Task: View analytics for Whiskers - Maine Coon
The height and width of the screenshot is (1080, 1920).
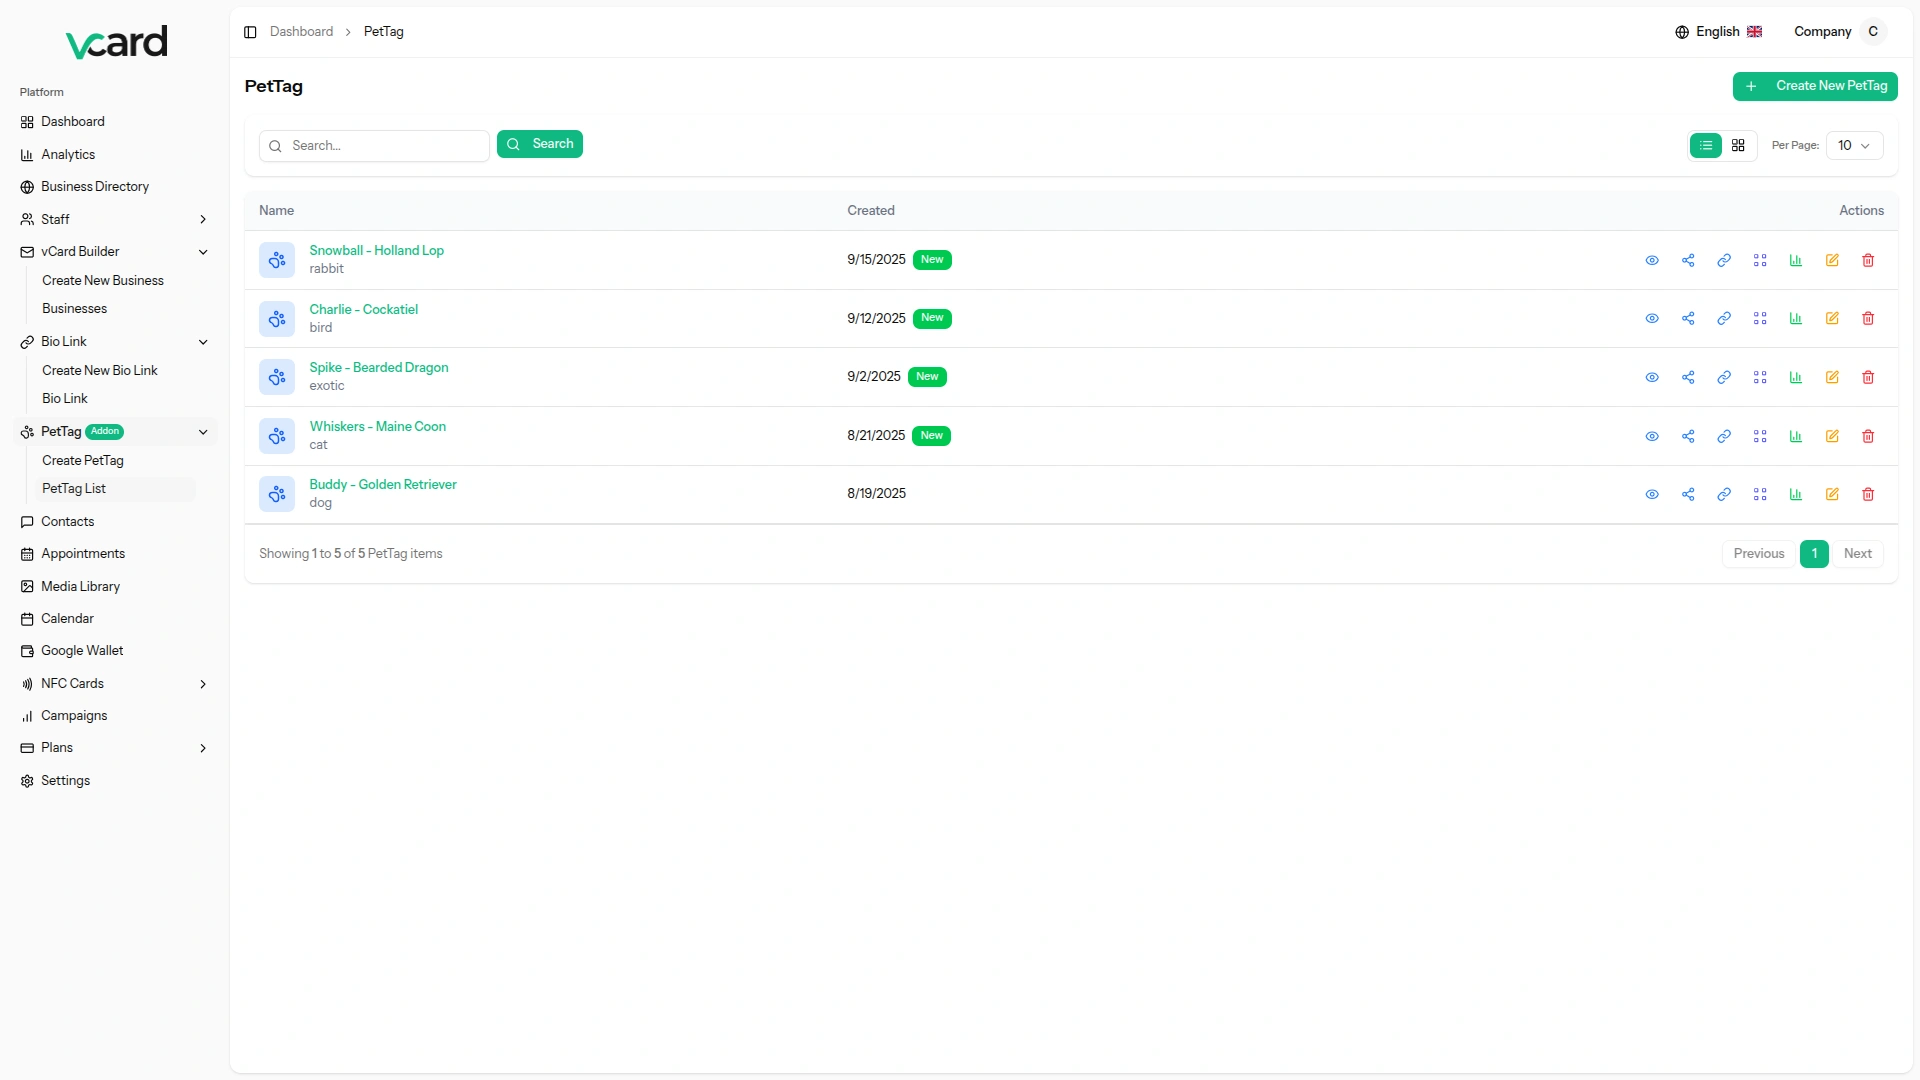Action: click(x=1796, y=436)
